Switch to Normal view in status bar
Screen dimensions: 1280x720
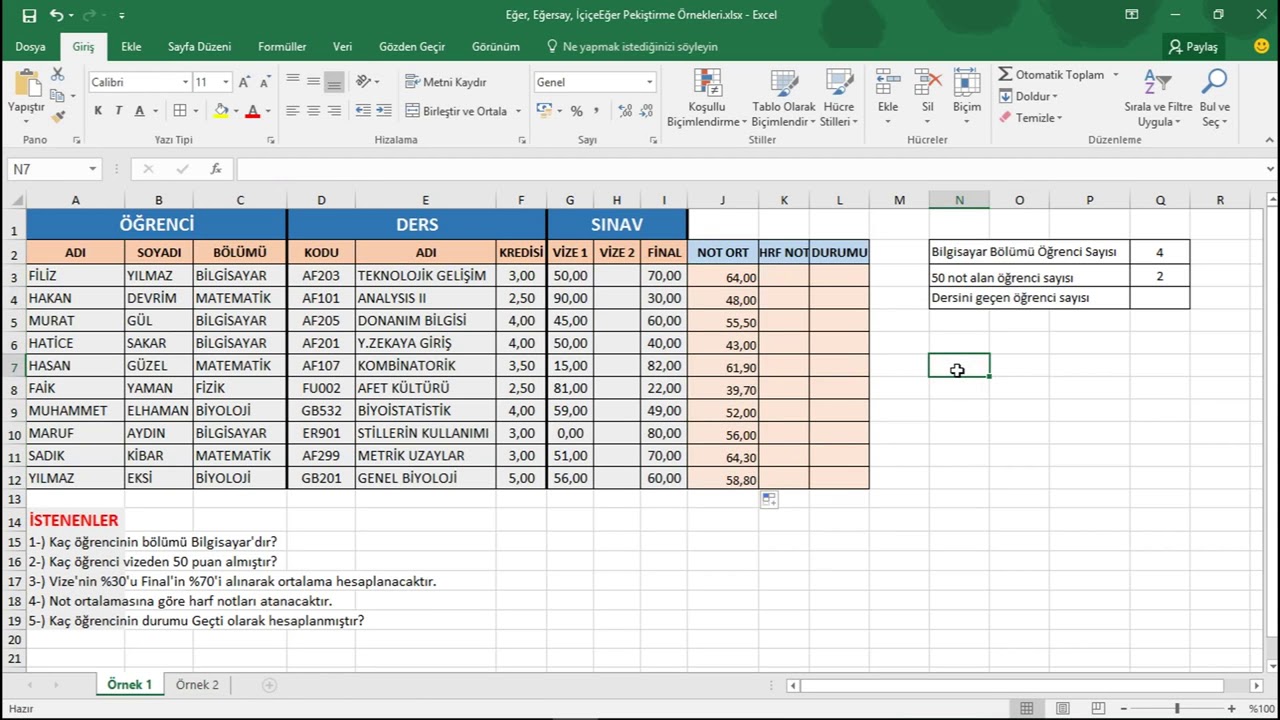(1026, 708)
